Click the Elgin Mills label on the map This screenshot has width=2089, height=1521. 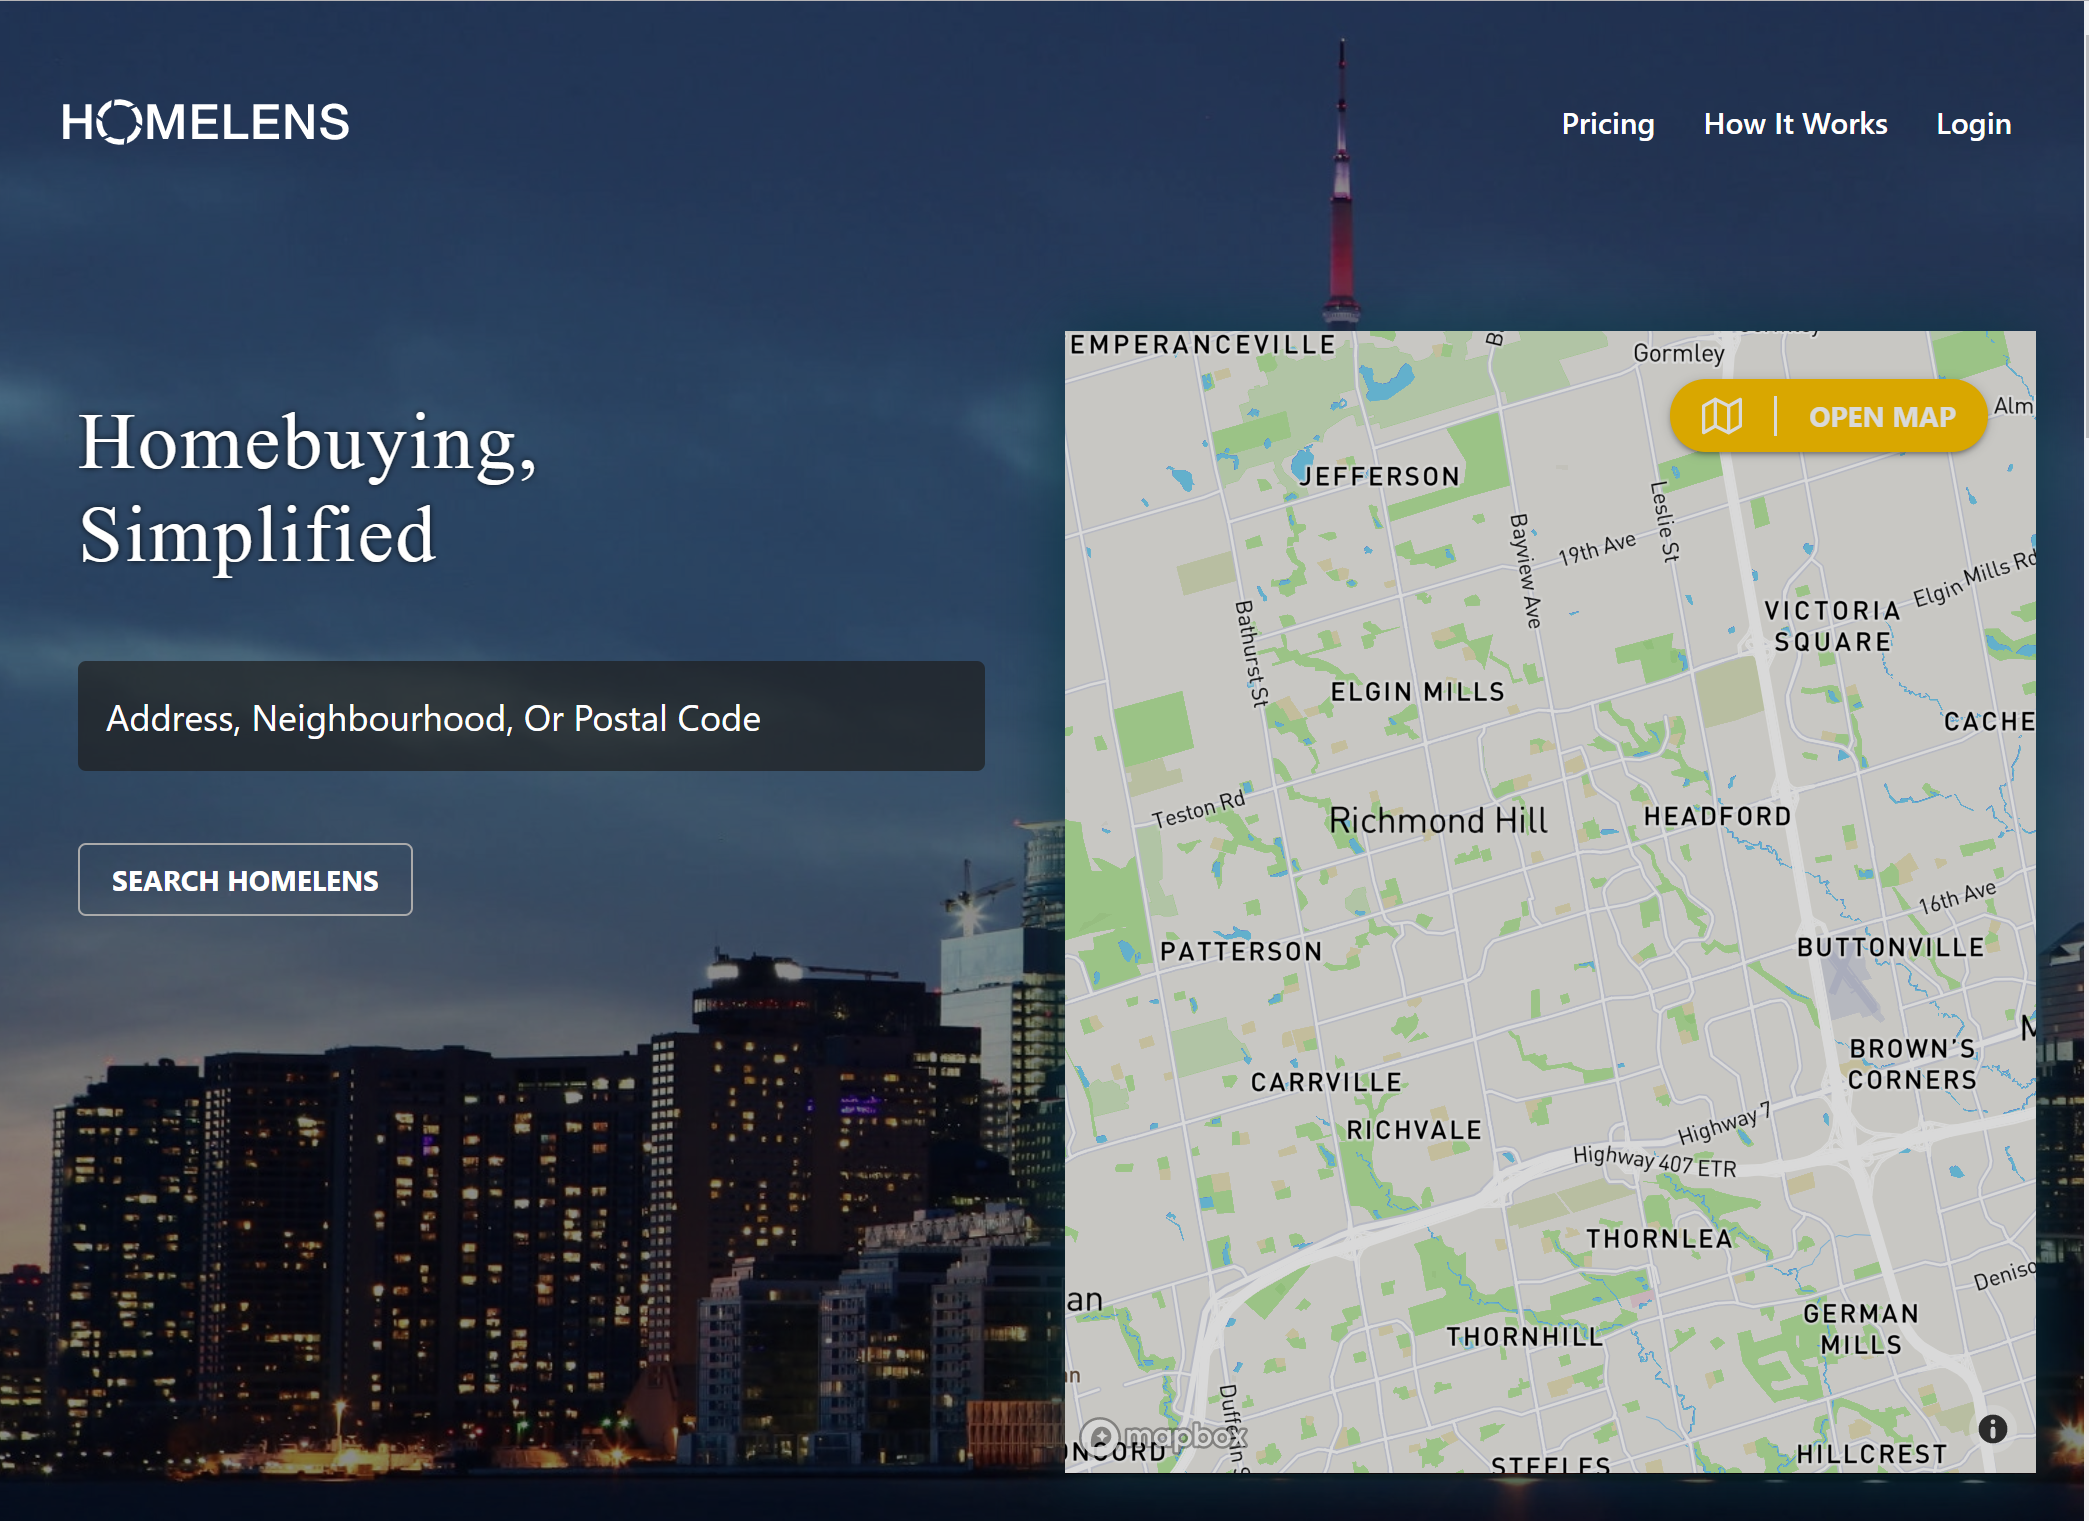[x=1417, y=692]
